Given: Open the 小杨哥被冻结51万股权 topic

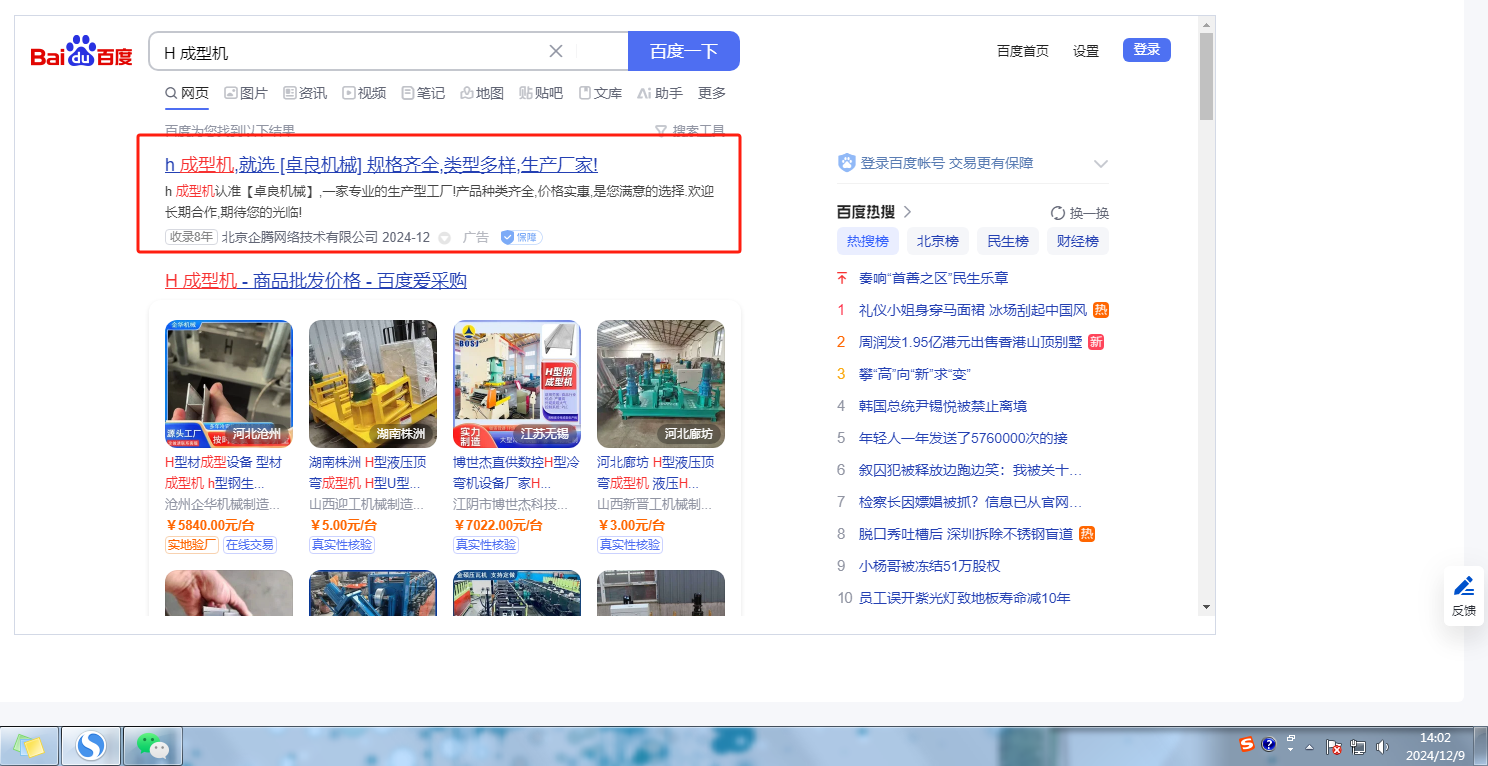Looking at the screenshot, I should pyautogui.click(x=930, y=566).
